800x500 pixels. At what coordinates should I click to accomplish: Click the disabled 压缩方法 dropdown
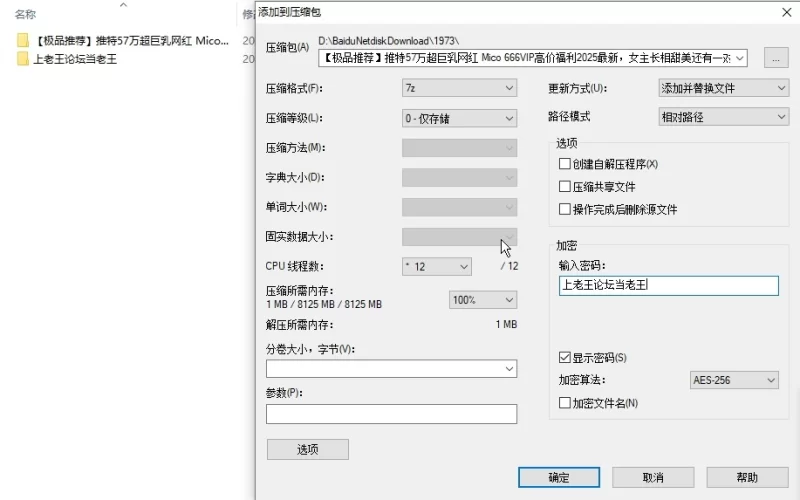(459, 148)
